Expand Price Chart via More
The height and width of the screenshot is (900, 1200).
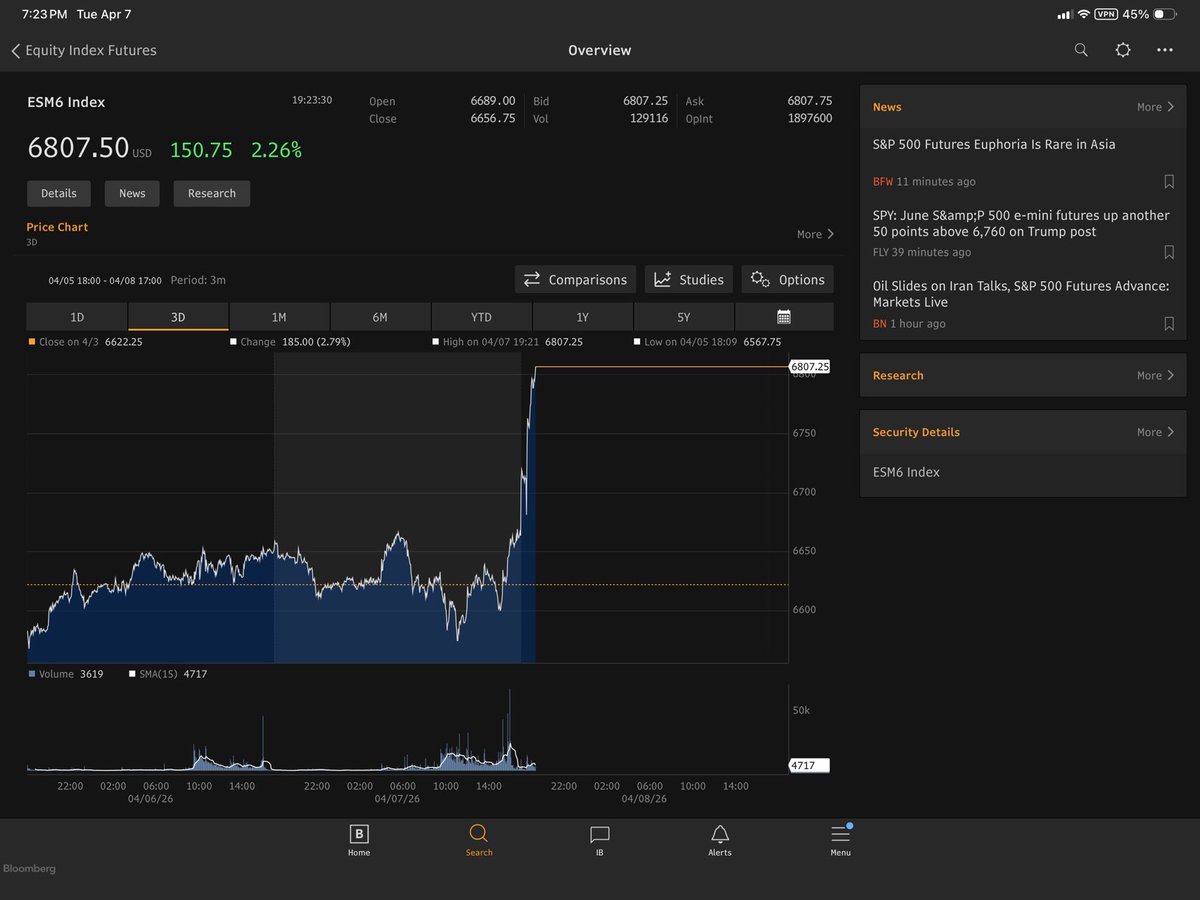pos(815,234)
